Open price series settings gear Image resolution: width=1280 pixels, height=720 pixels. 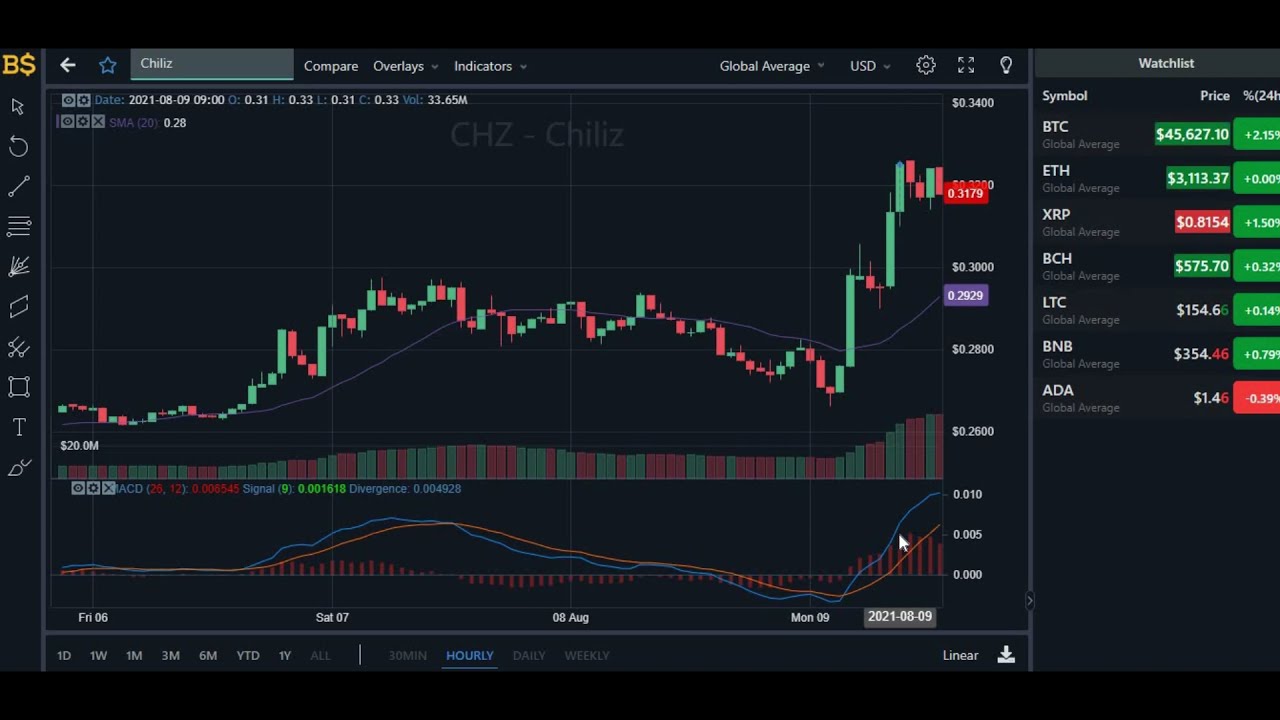tap(84, 100)
